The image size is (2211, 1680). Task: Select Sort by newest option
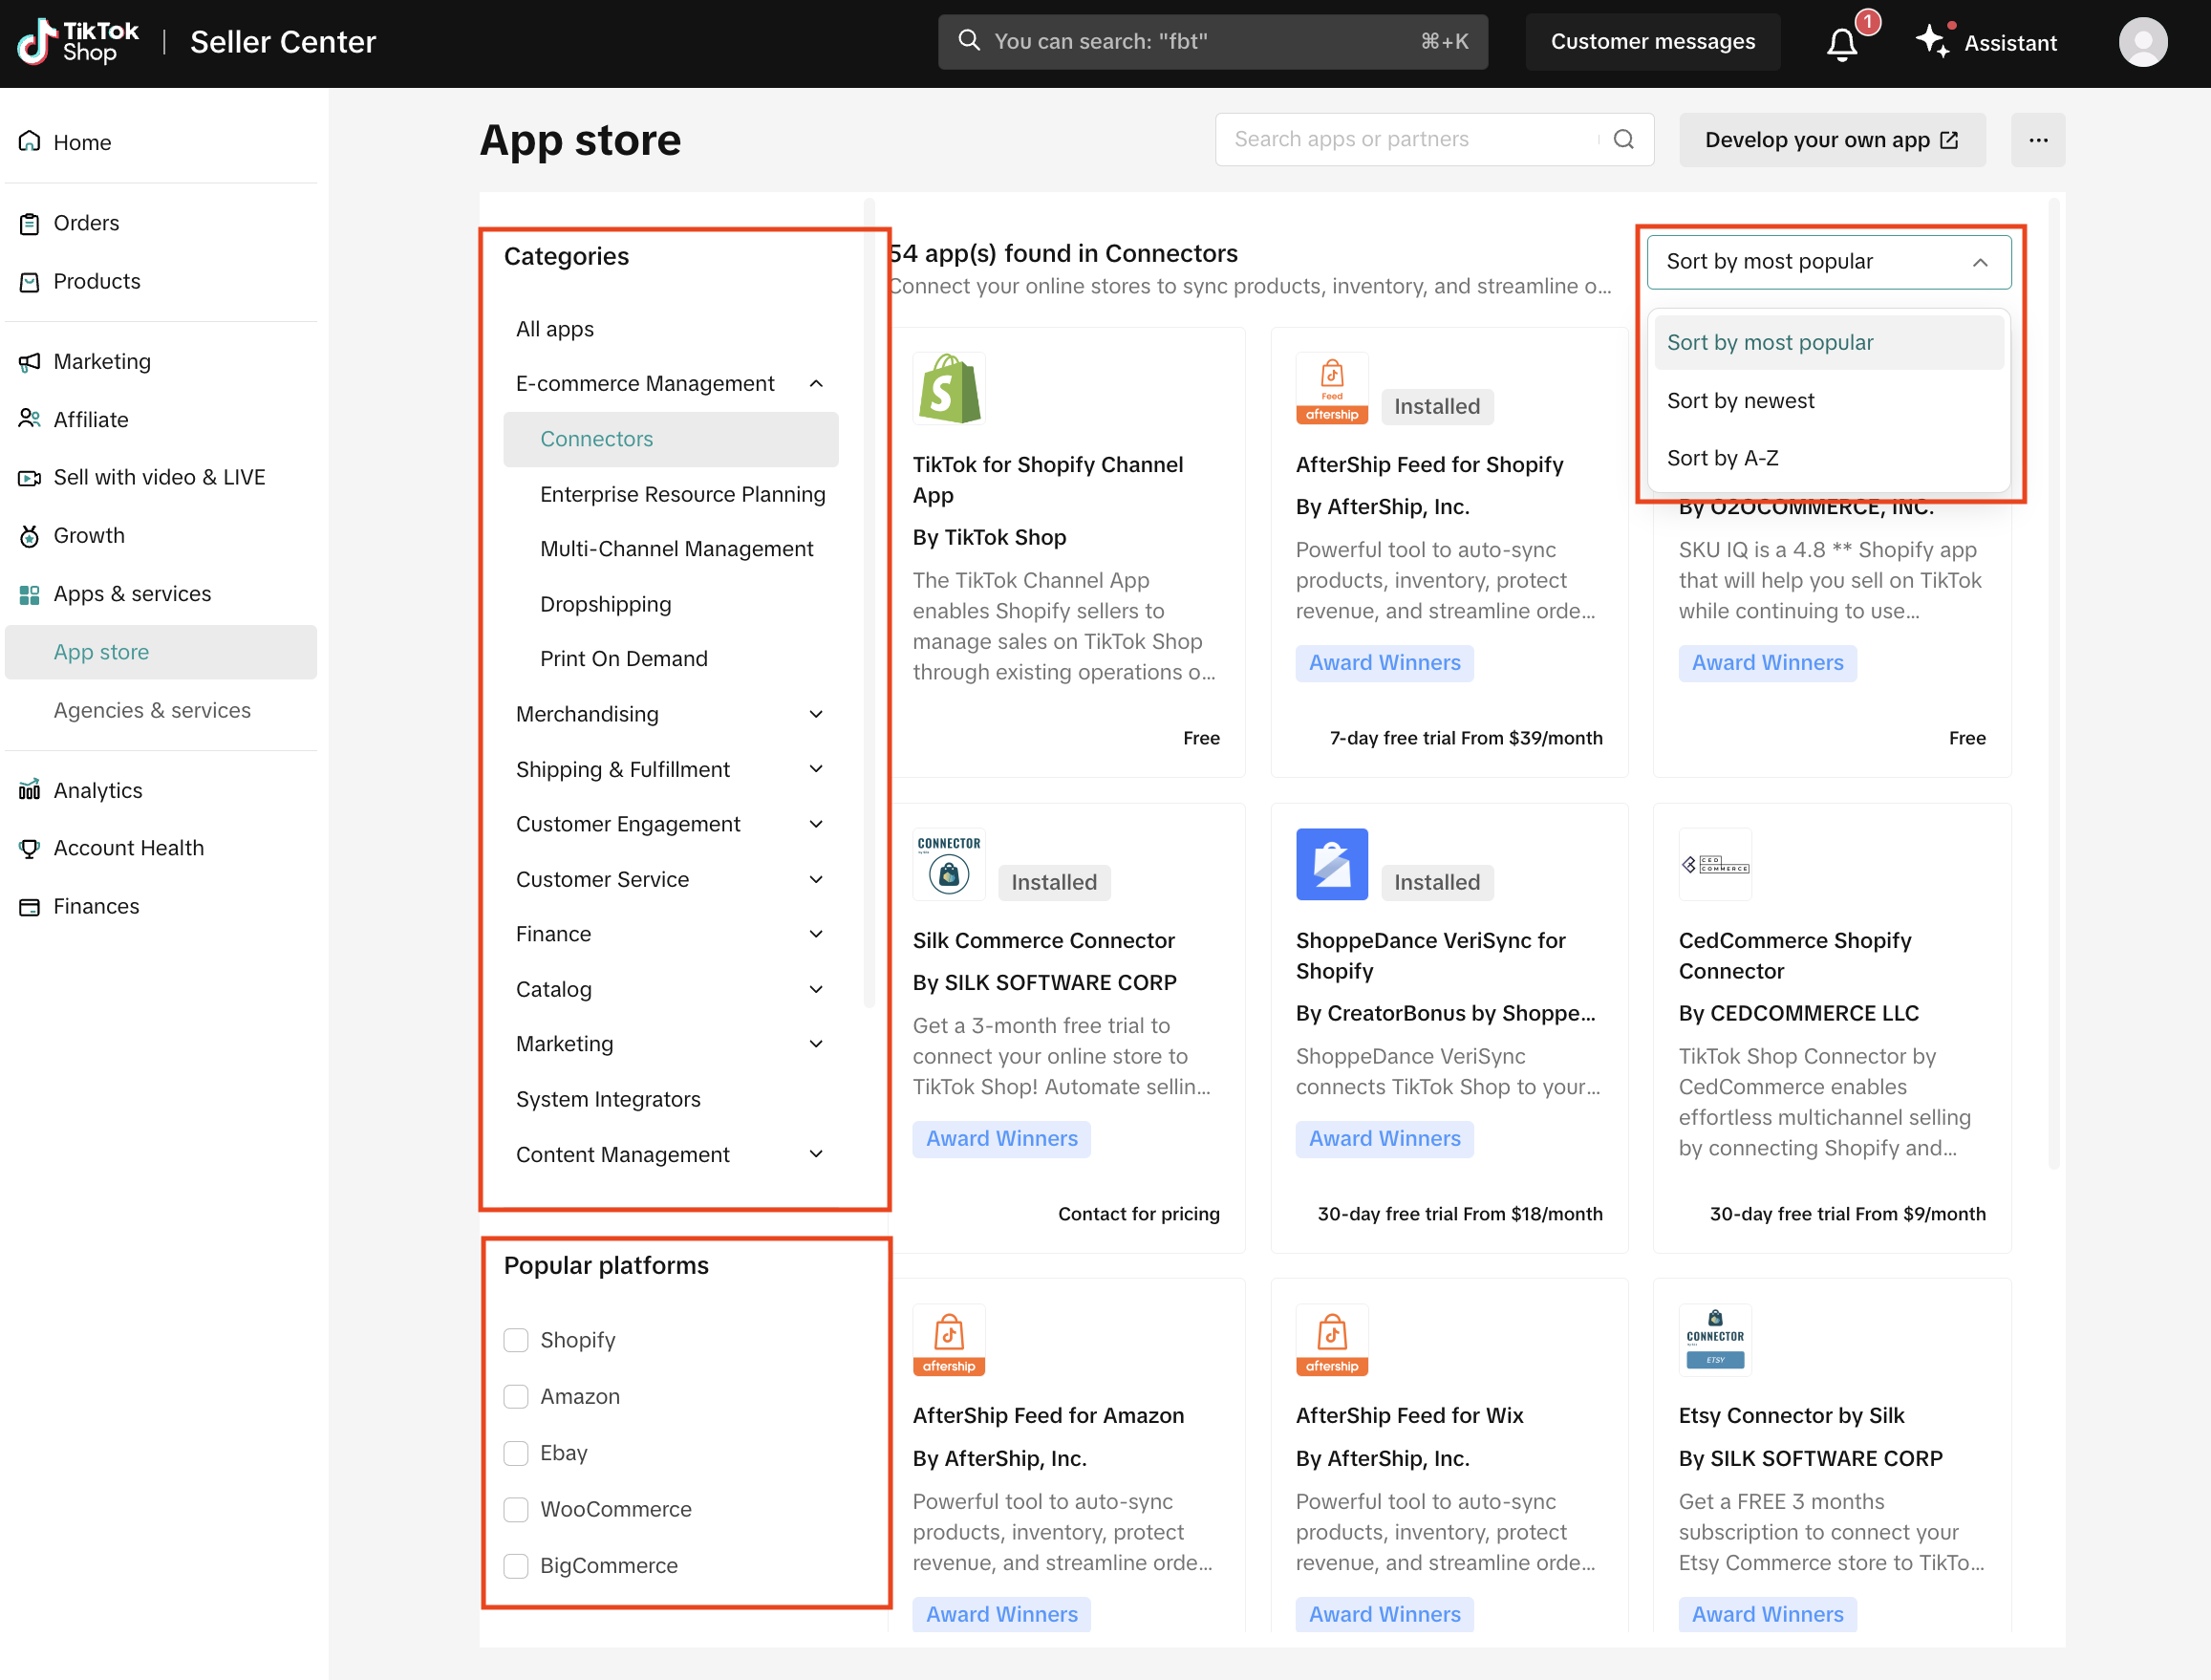pyautogui.click(x=1740, y=401)
